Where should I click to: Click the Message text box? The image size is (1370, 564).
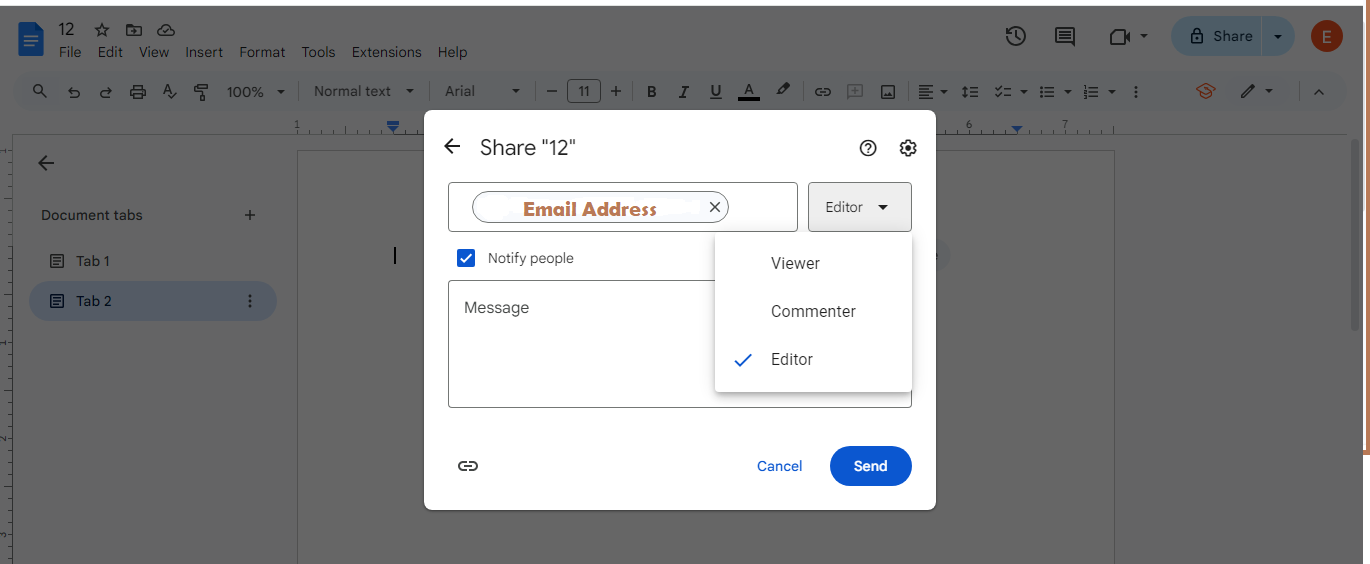[x=680, y=344]
